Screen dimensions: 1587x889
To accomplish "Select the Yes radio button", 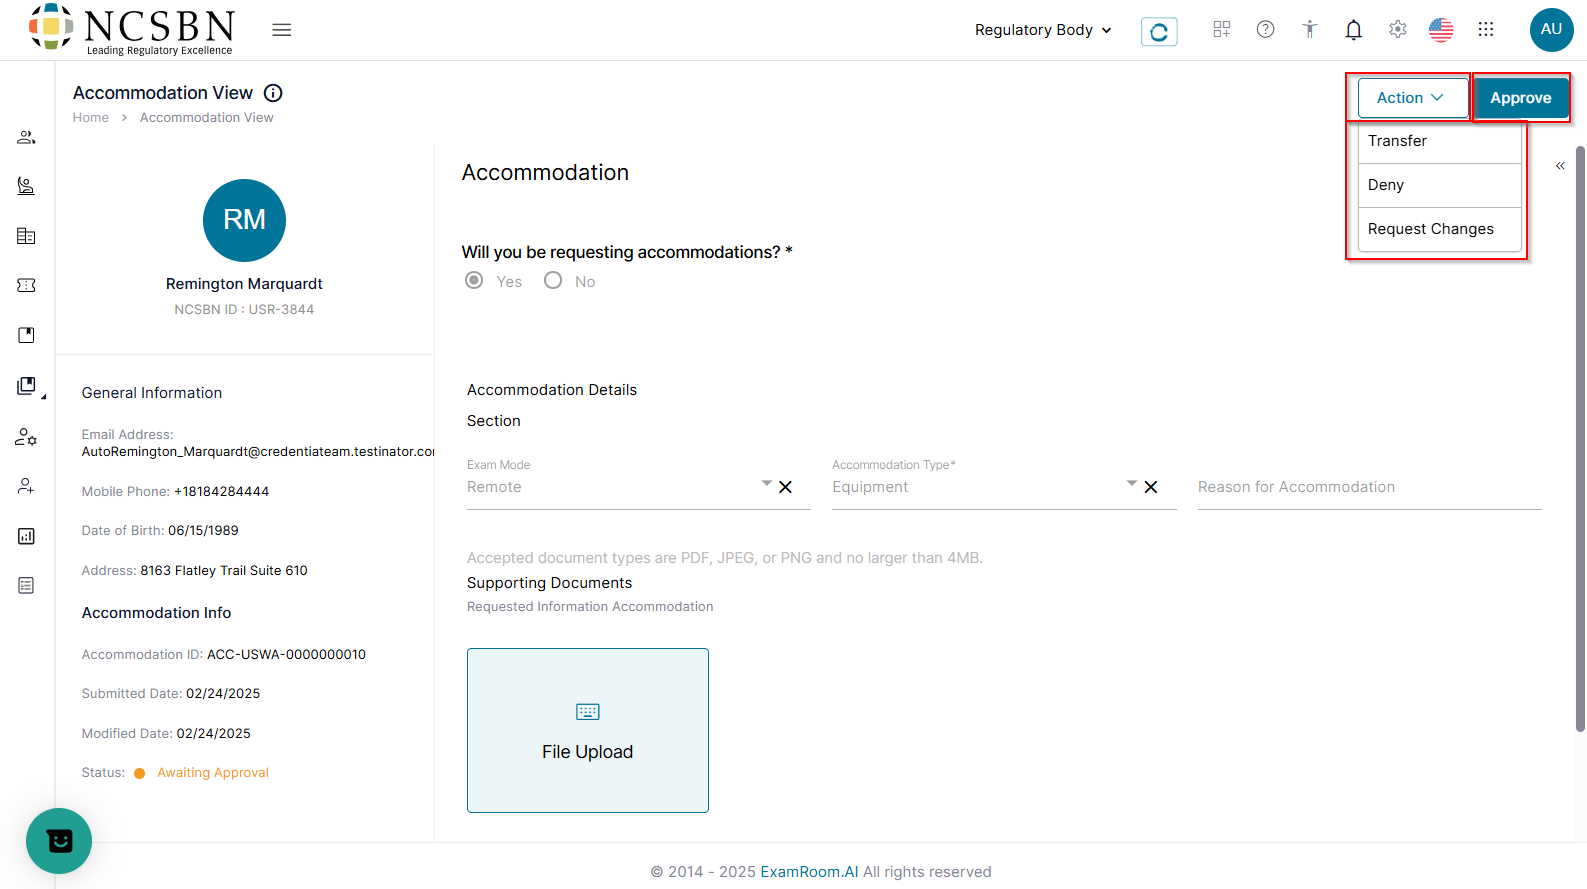I will tap(474, 281).
